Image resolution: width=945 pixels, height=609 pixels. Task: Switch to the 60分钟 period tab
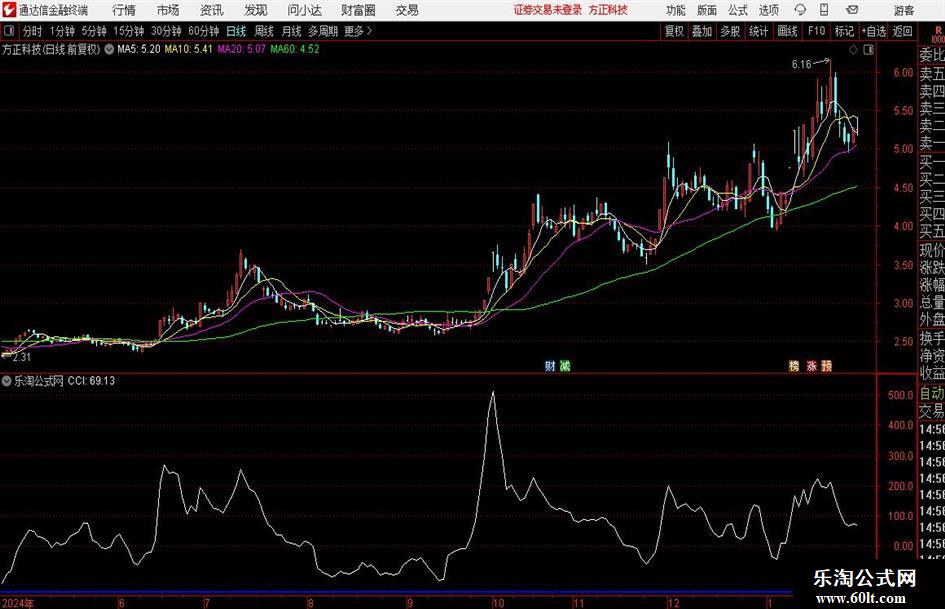pyautogui.click(x=204, y=31)
